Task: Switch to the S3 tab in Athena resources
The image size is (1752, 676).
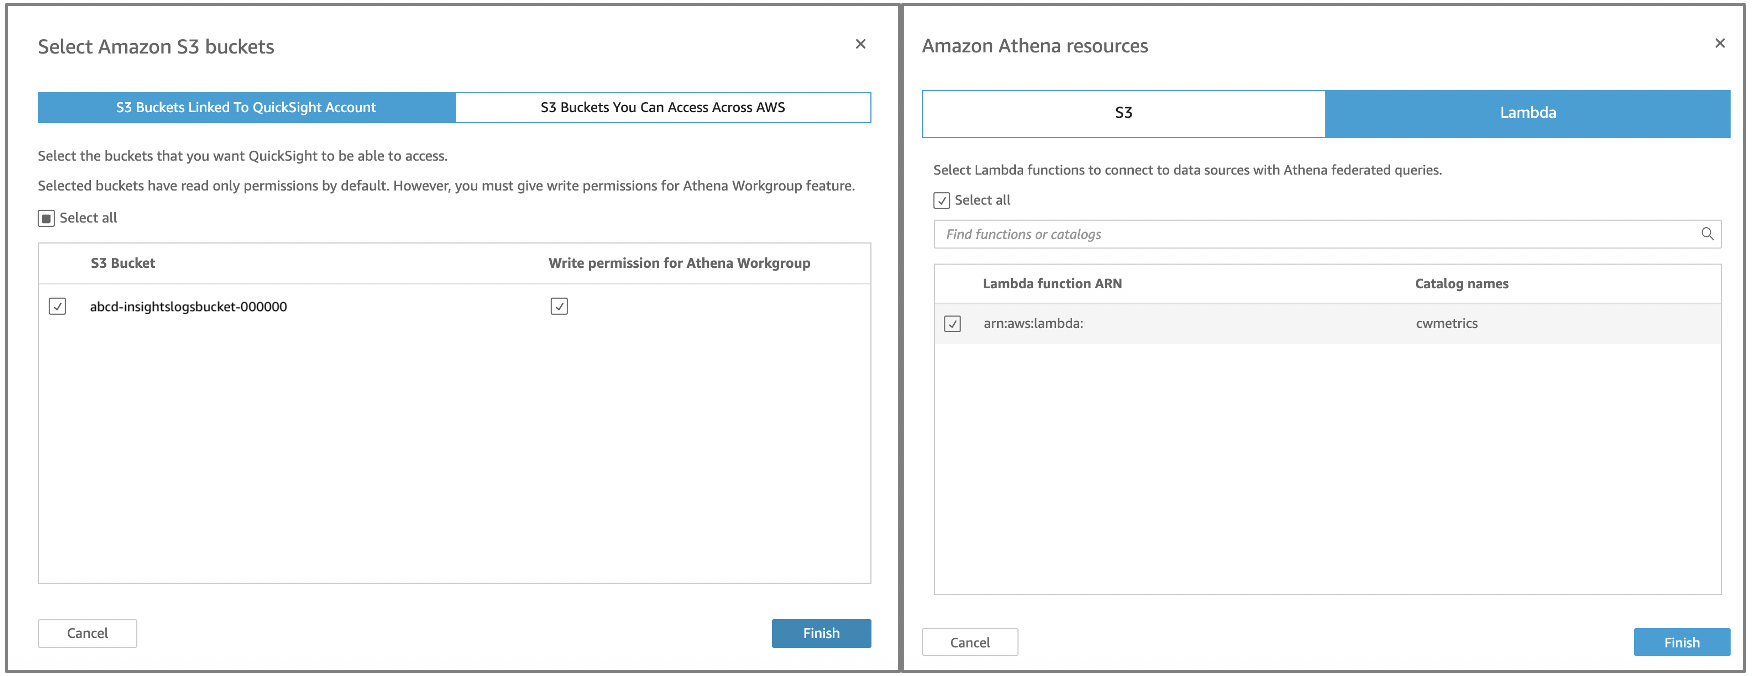Action: coord(1123,113)
